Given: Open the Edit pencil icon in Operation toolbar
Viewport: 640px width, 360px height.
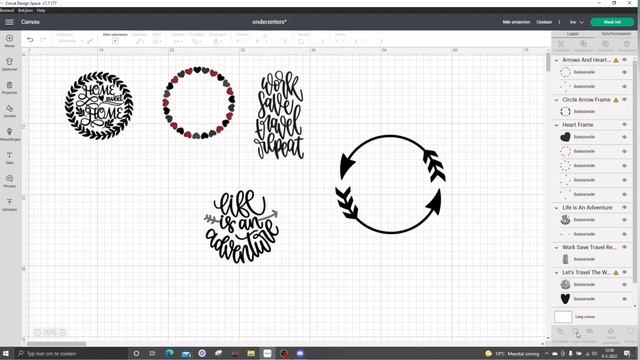Looking at the screenshot, I should click(x=90, y=41).
